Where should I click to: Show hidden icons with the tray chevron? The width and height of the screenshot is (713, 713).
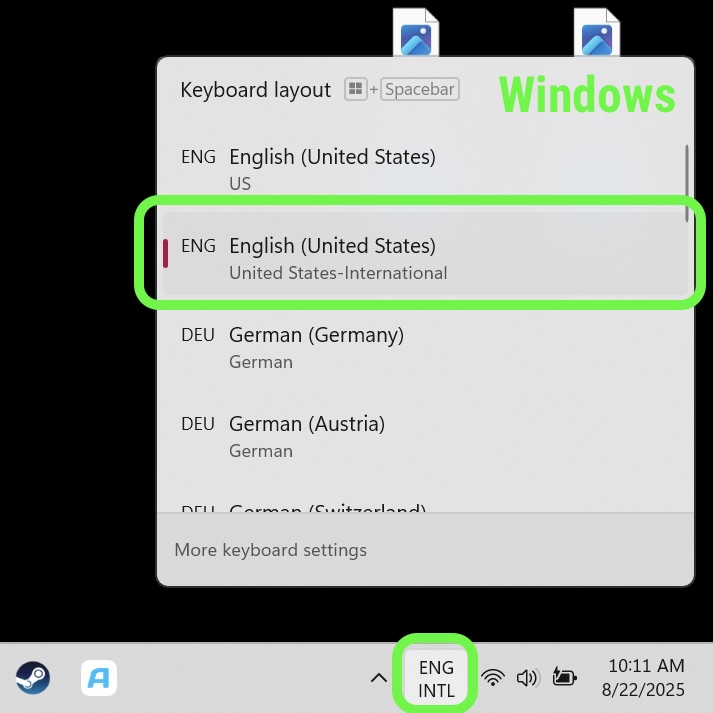click(x=378, y=678)
